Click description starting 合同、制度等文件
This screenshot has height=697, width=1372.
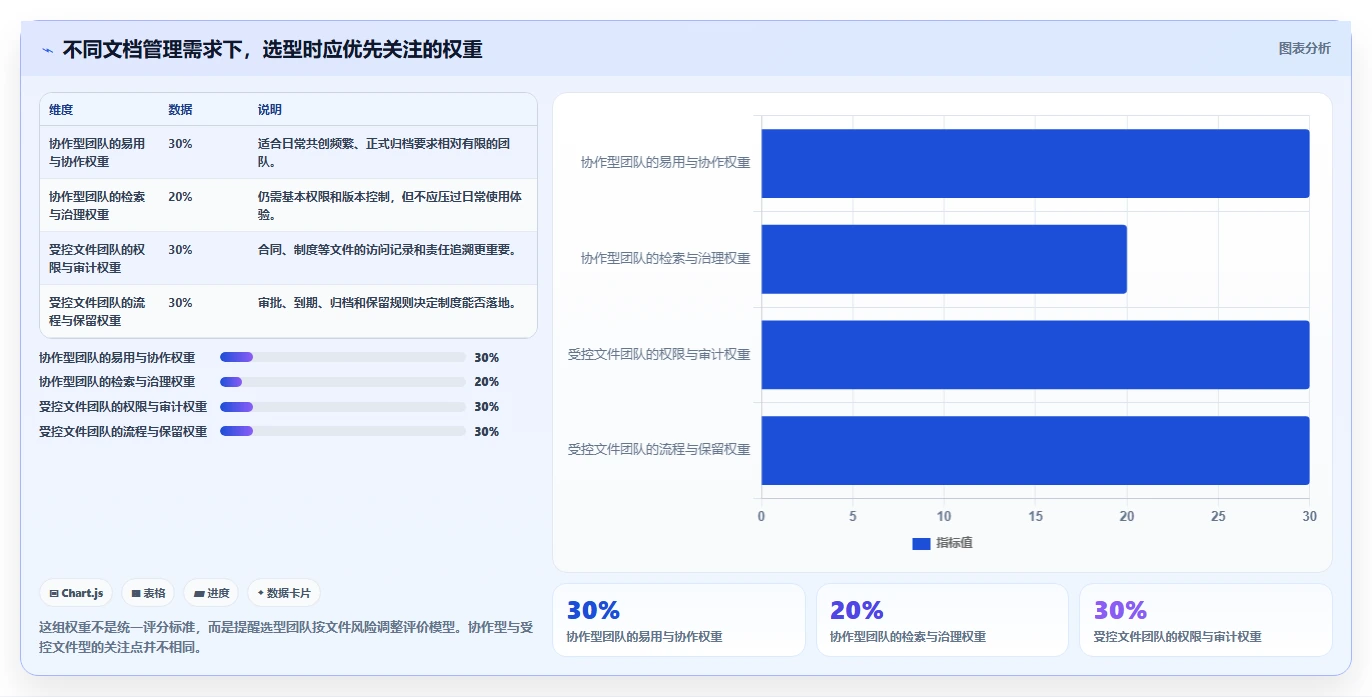387,250
